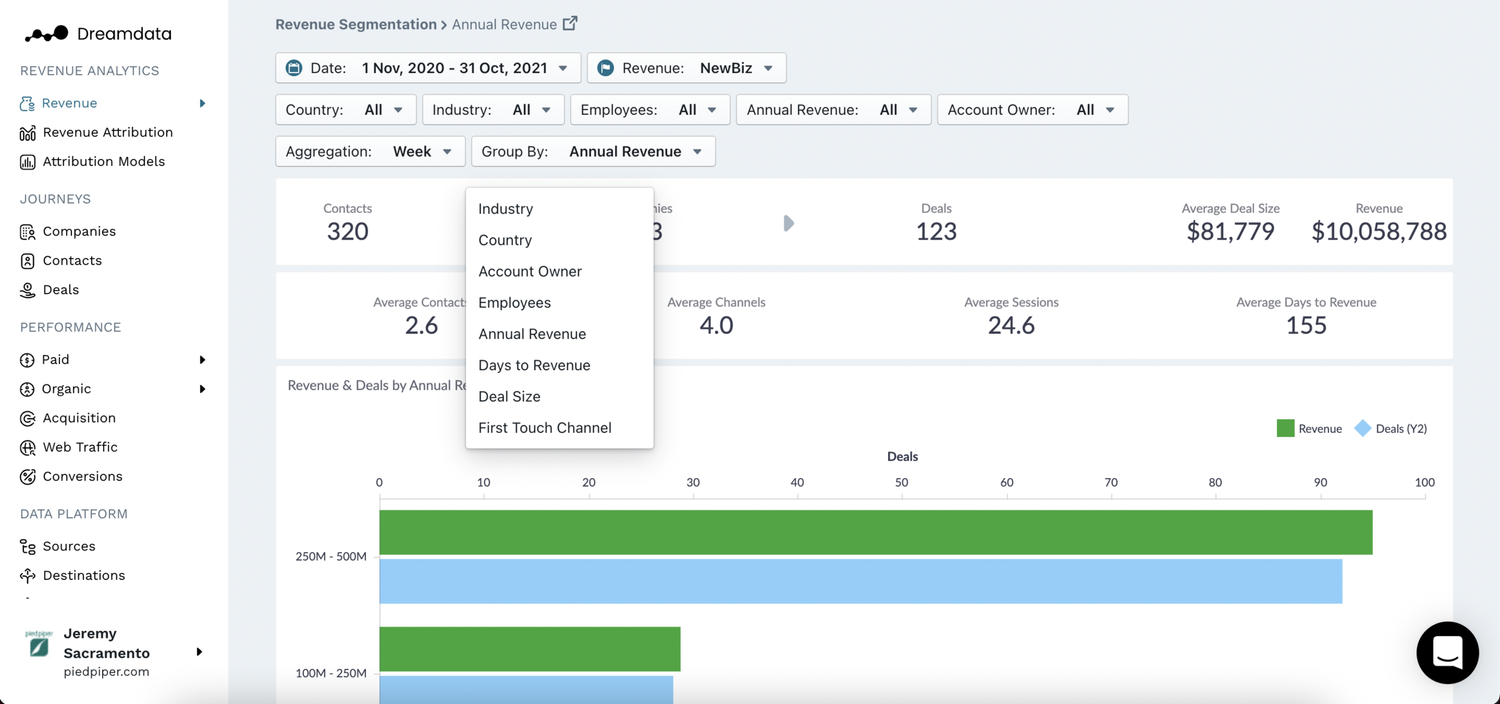Screen dimensions: 1500x704
Task: Open Web Traffic performance page
Action: 80,447
